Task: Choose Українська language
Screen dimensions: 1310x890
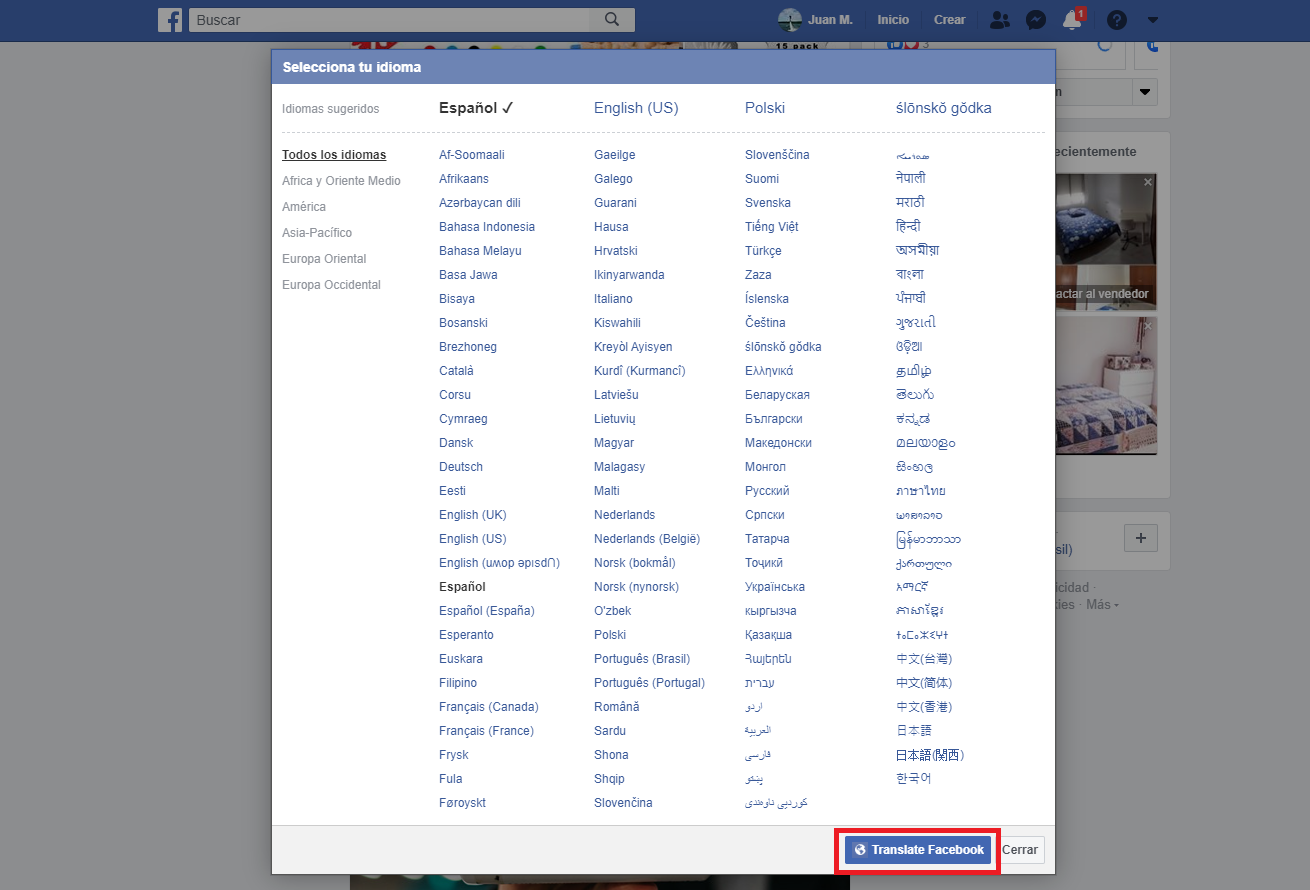Action: click(775, 587)
